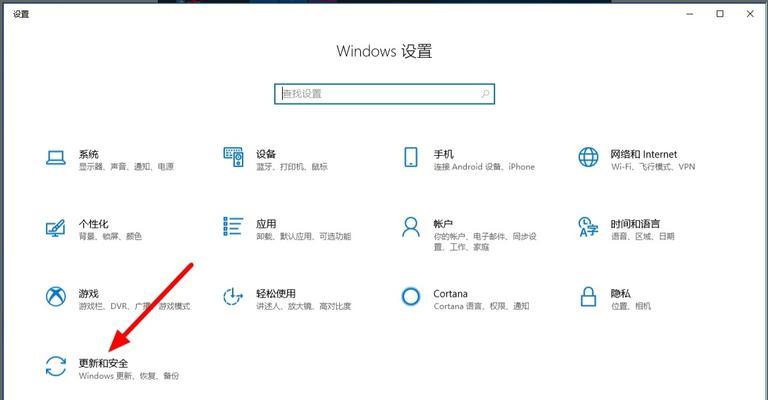Open the 手机 phone icon
The width and height of the screenshot is (768, 400).
tap(410, 157)
